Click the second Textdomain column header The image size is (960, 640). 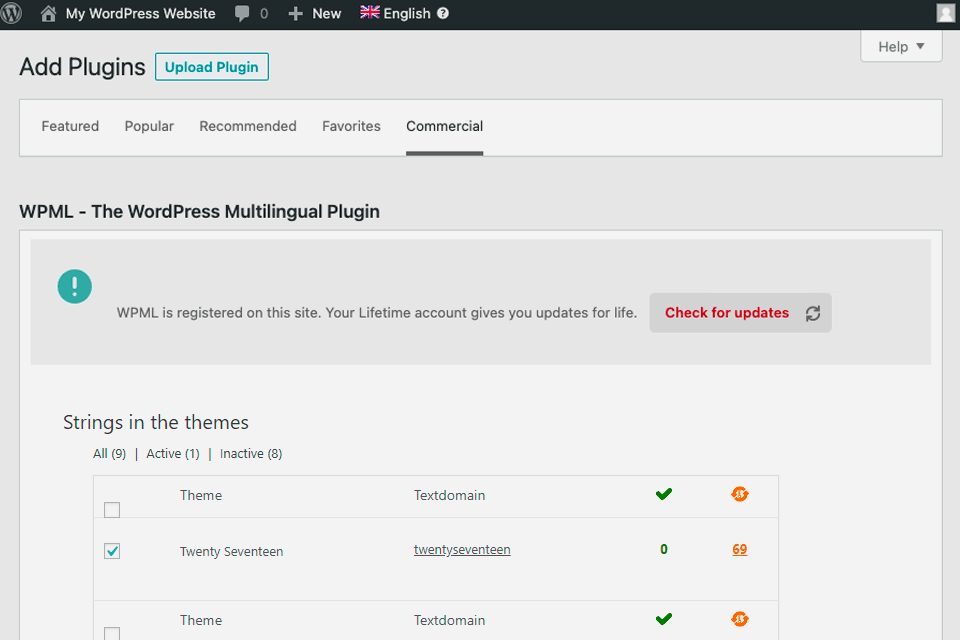point(449,620)
